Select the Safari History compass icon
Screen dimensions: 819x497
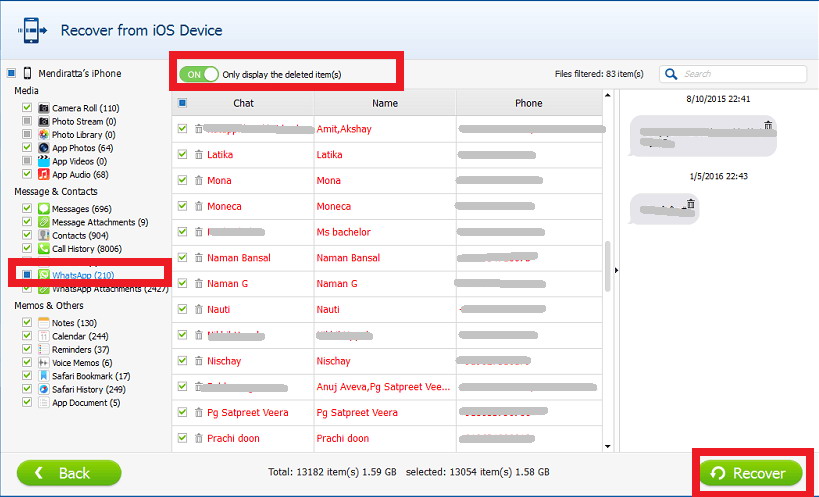[44, 389]
